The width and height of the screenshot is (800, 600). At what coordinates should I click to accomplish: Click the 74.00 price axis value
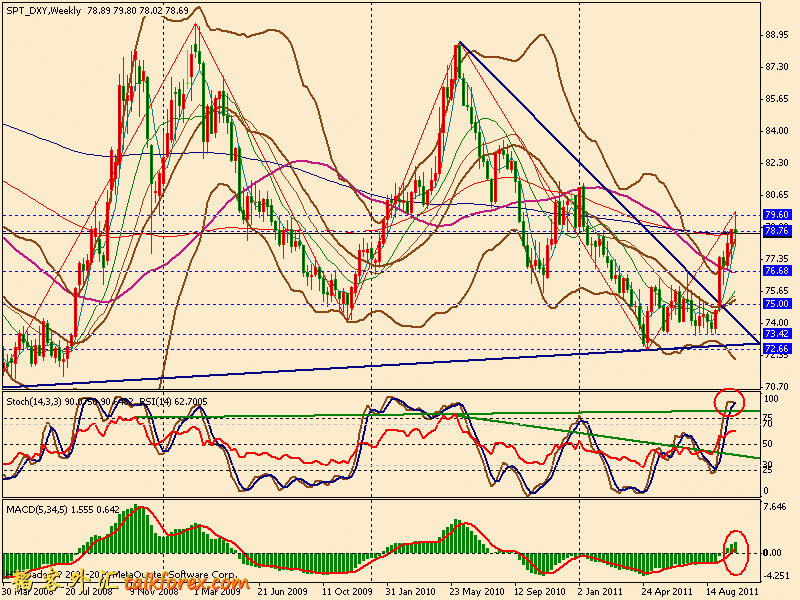777,322
